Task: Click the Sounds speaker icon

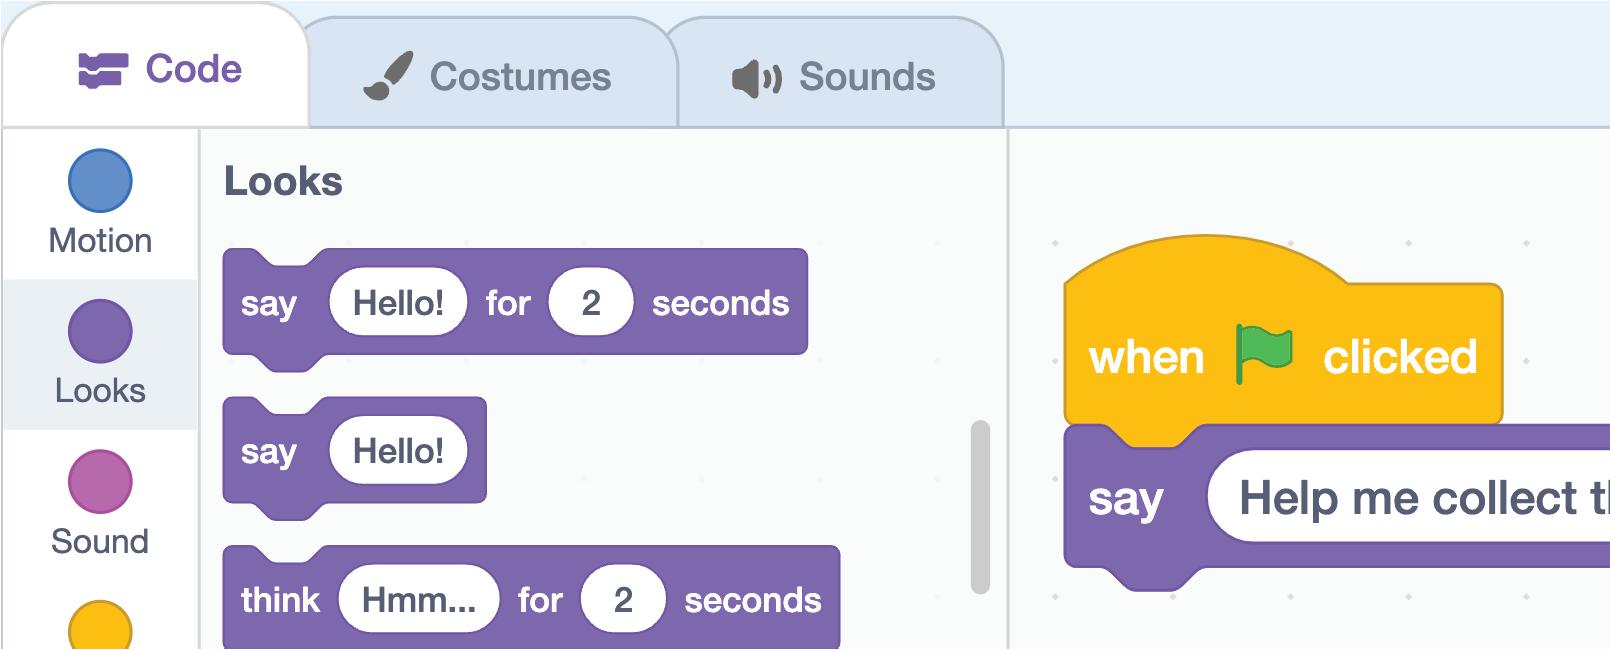Action: pos(756,78)
